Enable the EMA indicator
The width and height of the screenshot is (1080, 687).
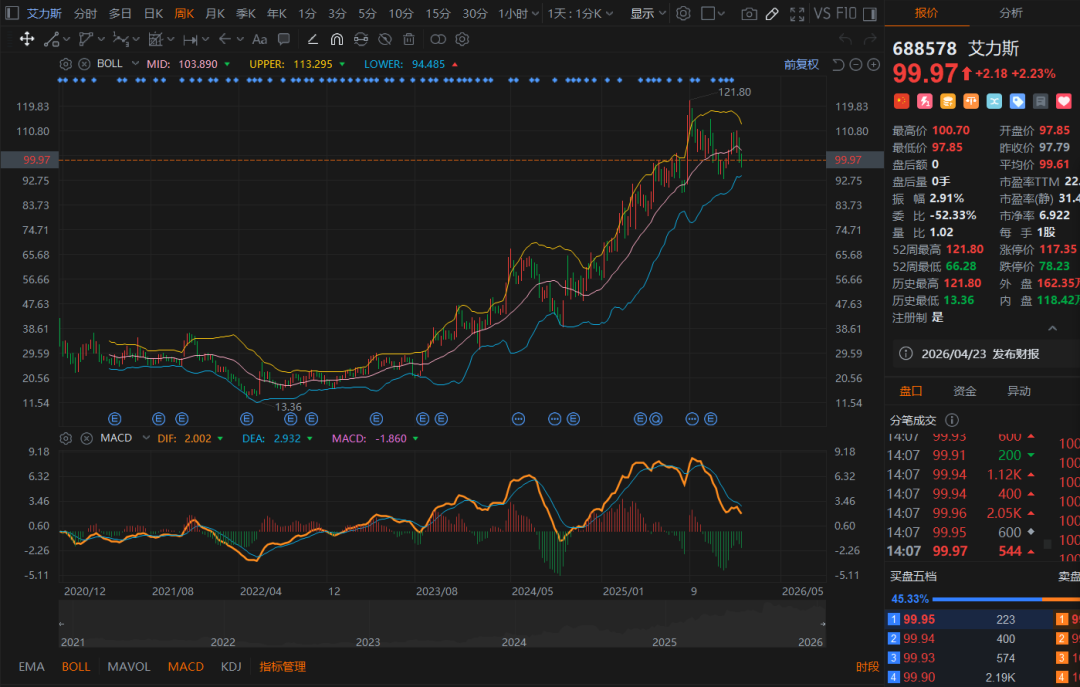(x=31, y=667)
